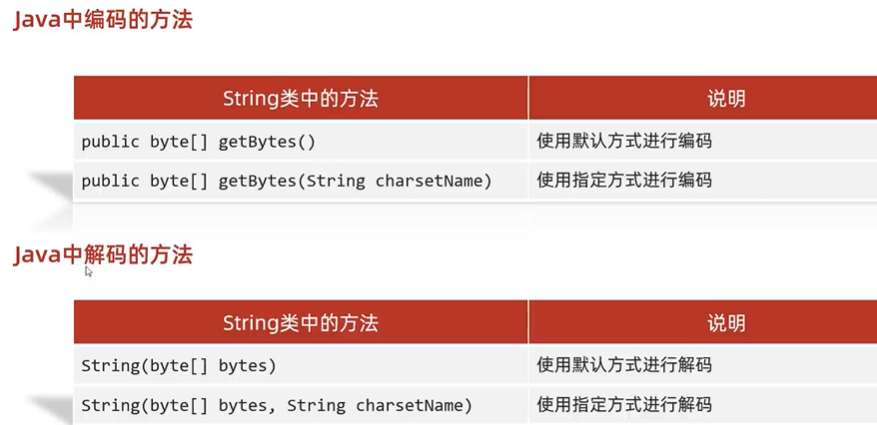The image size is (877, 425).
Task: Click the "使用指定方式进行编码" description cell
Action: click(624, 181)
